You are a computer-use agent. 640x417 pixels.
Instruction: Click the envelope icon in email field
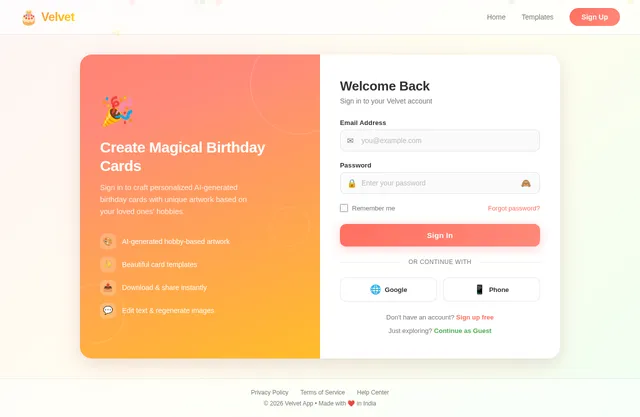click(350, 141)
